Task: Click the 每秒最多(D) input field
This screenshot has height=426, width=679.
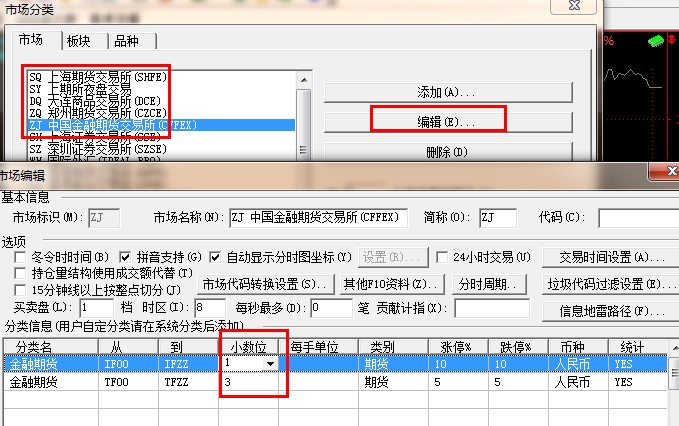Action: point(331,308)
